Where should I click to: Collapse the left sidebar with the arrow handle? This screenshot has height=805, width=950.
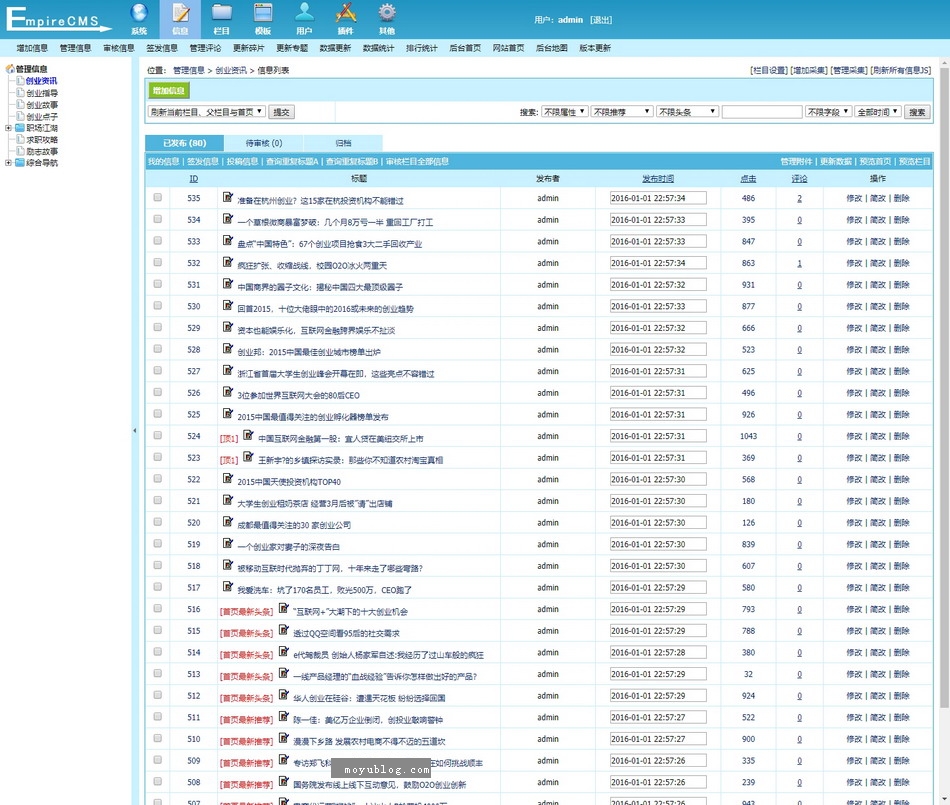click(x=135, y=431)
